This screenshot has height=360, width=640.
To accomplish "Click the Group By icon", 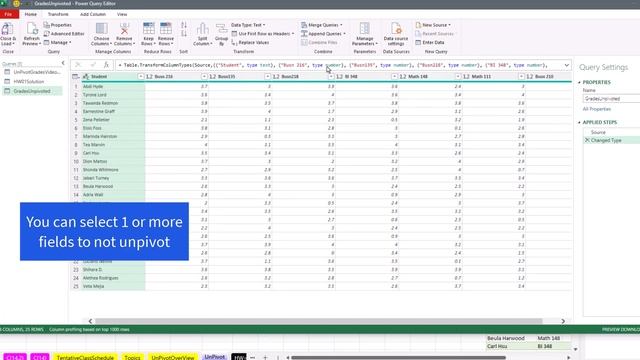I will coord(221,29).
